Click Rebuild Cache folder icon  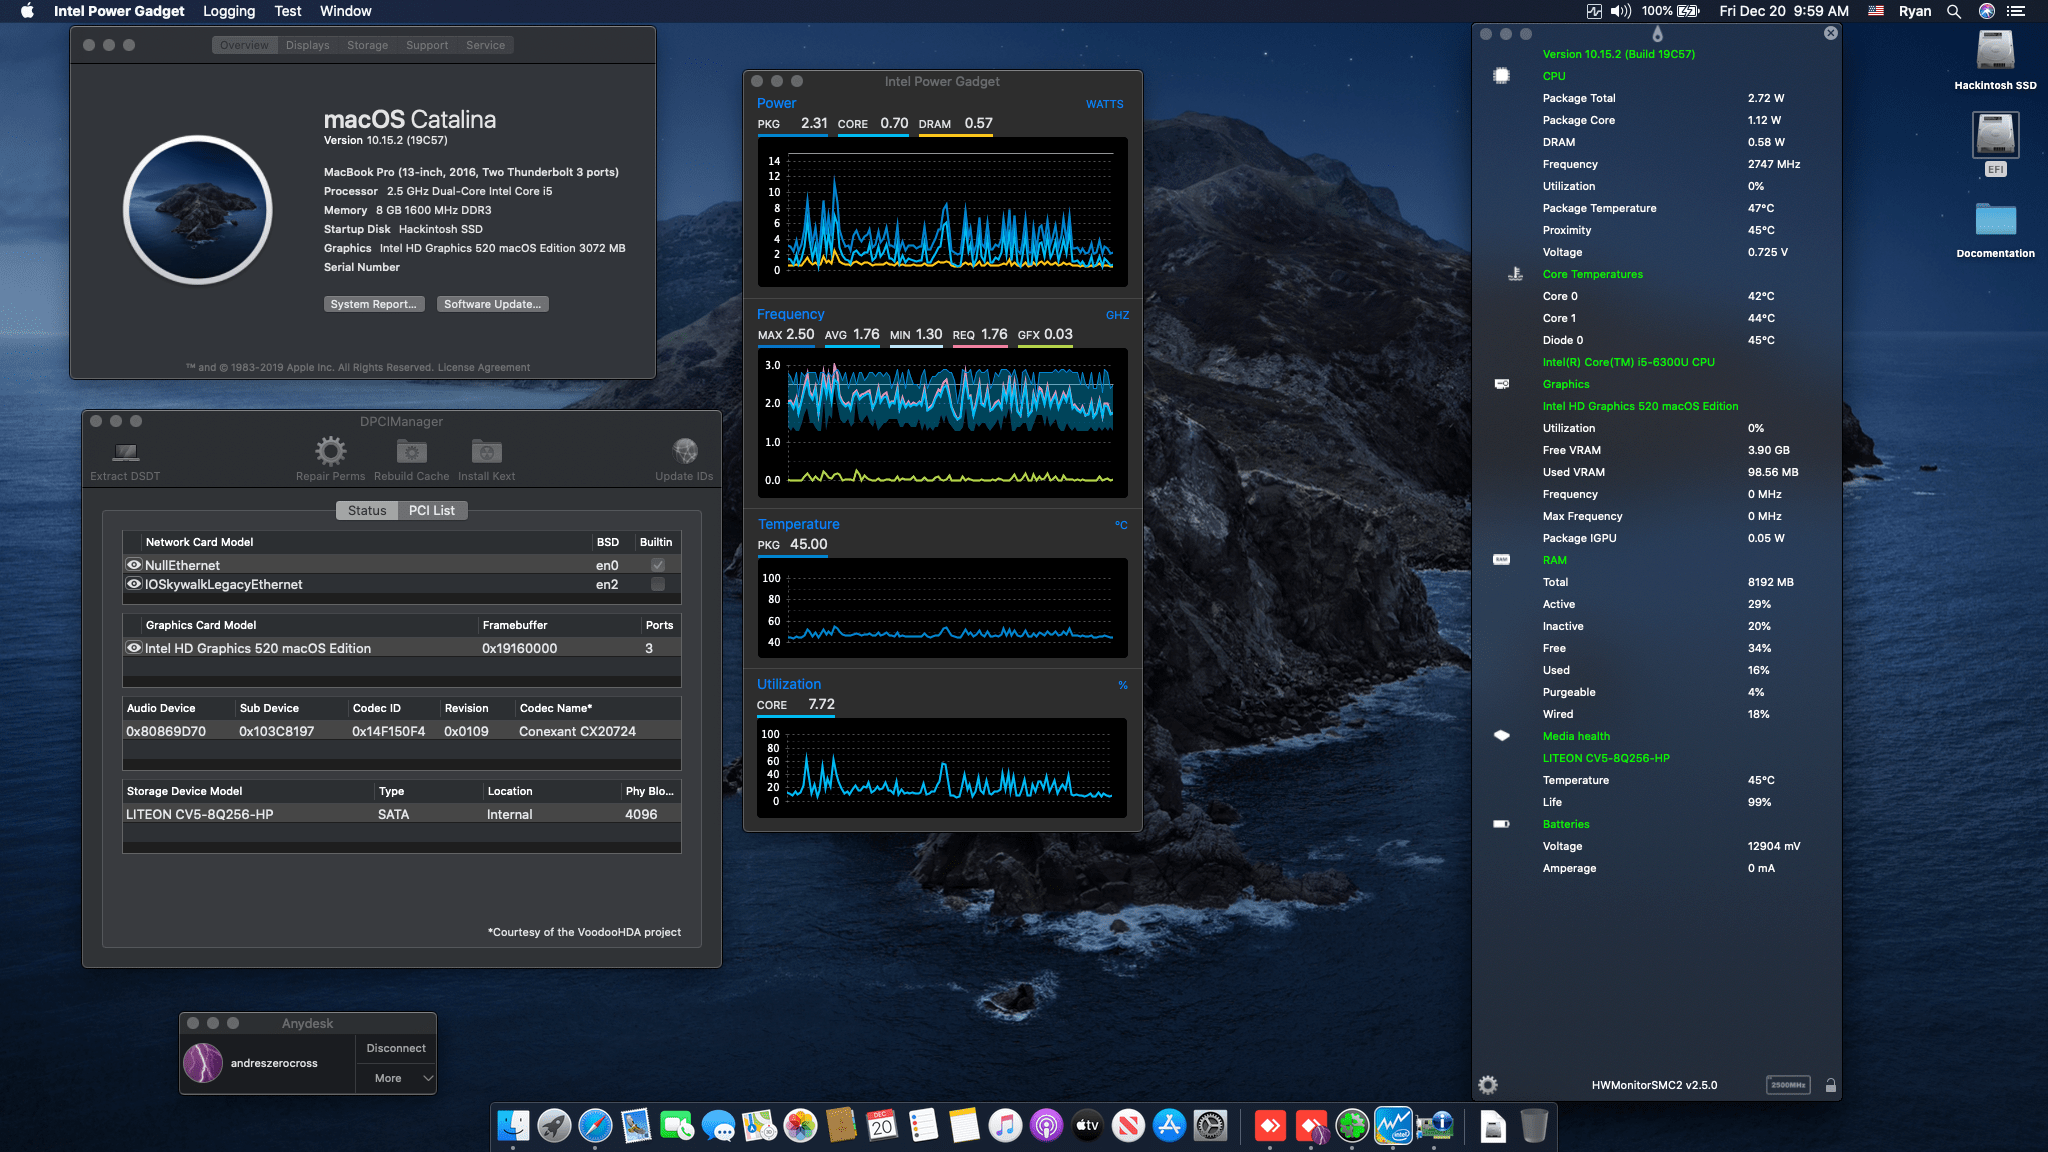point(412,451)
